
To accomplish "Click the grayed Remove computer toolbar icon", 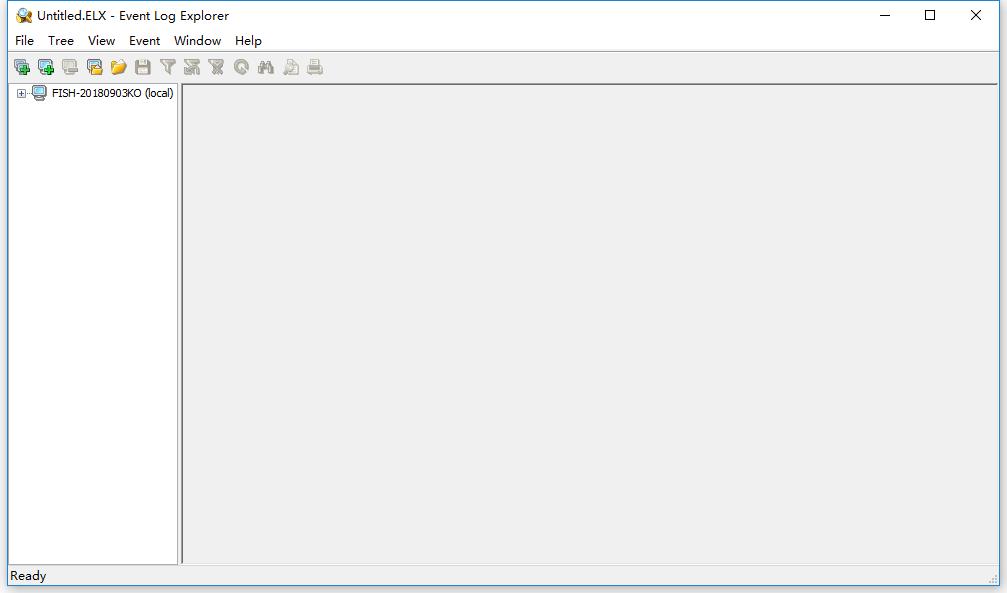I will (70, 67).
